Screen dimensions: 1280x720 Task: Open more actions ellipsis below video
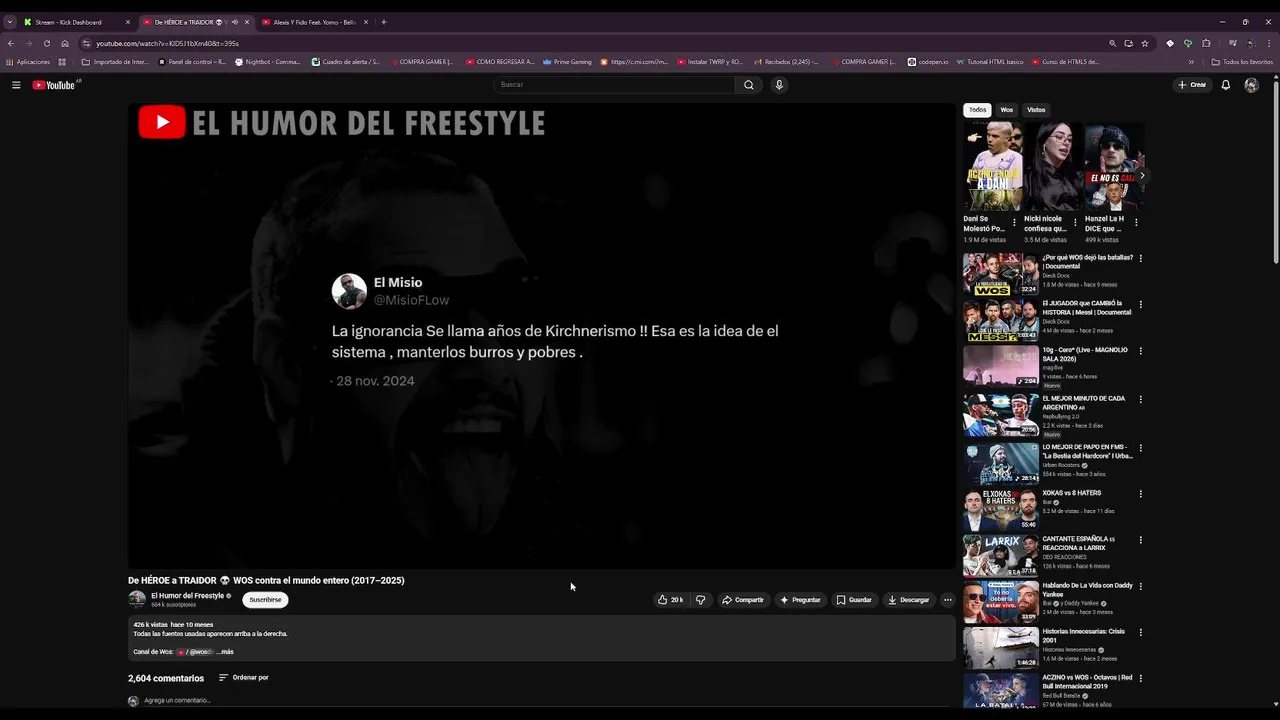[948, 600]
